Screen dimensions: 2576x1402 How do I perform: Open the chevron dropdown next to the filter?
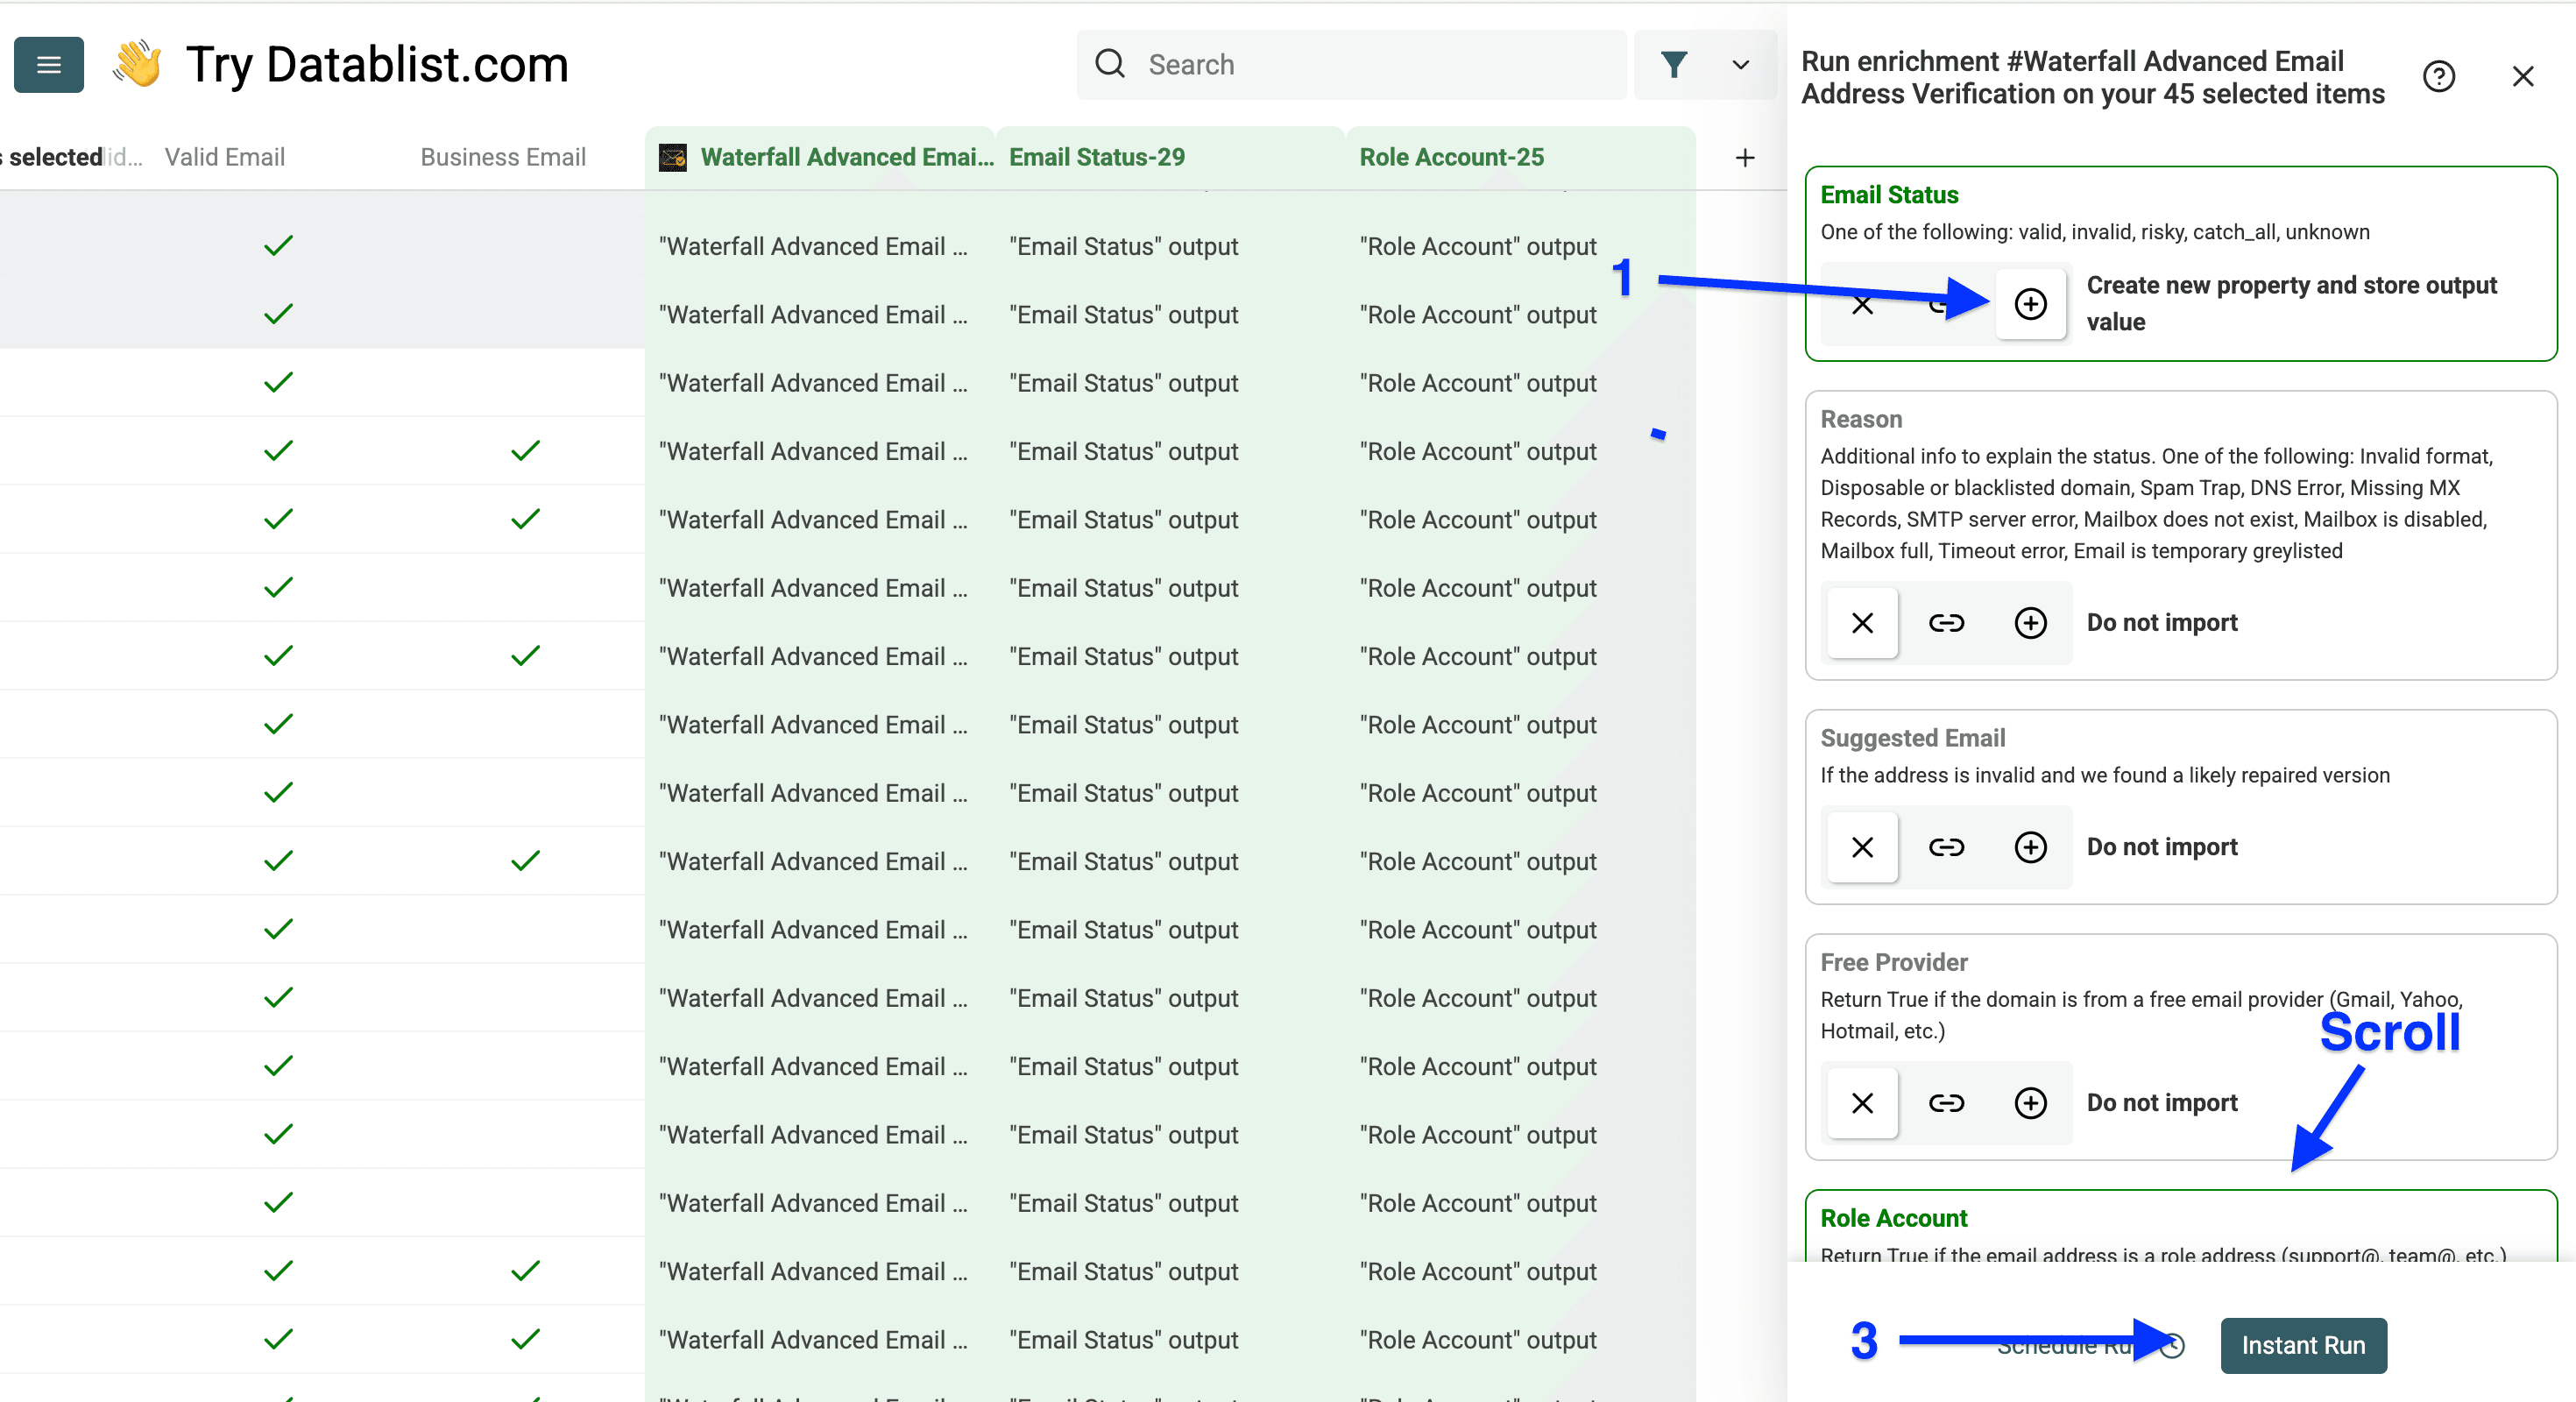click(x=1740, y=64)
